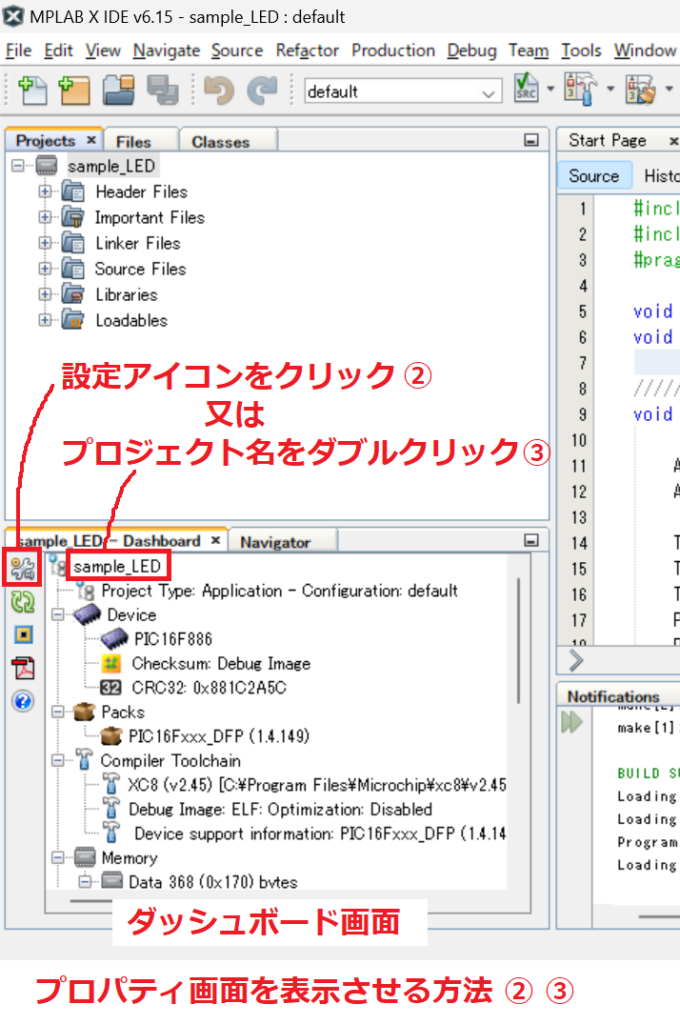
Task: Open the Edit menu
Action: coord(58,50)
